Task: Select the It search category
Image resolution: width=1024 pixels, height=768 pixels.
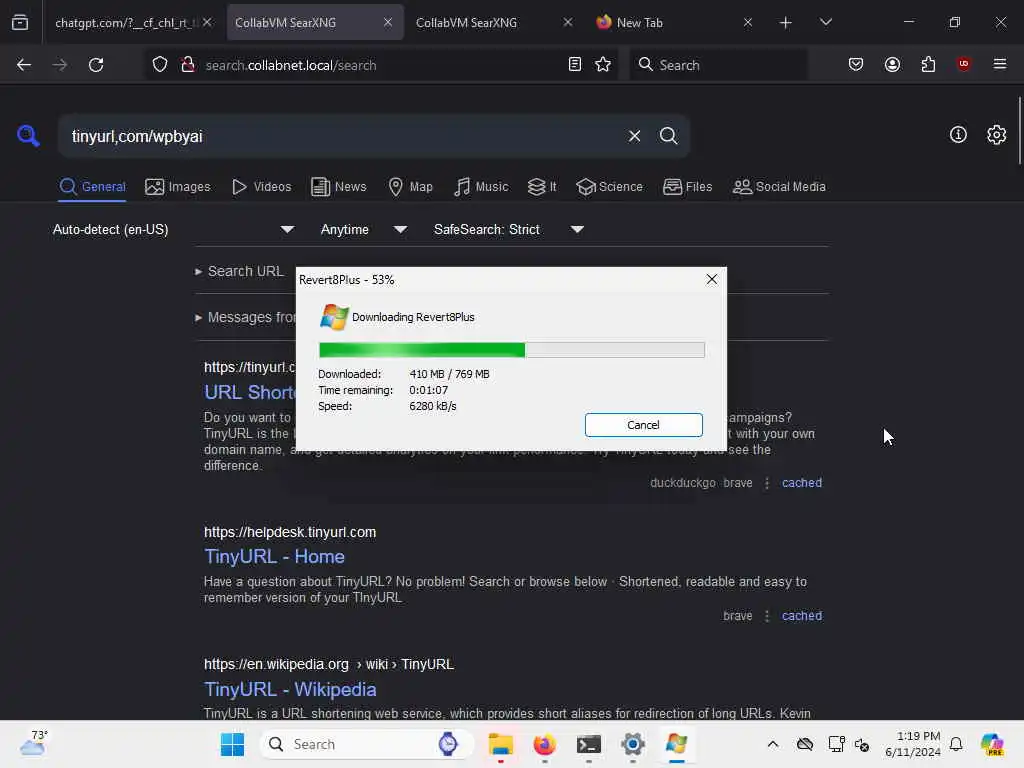Action: pos(542,187)
